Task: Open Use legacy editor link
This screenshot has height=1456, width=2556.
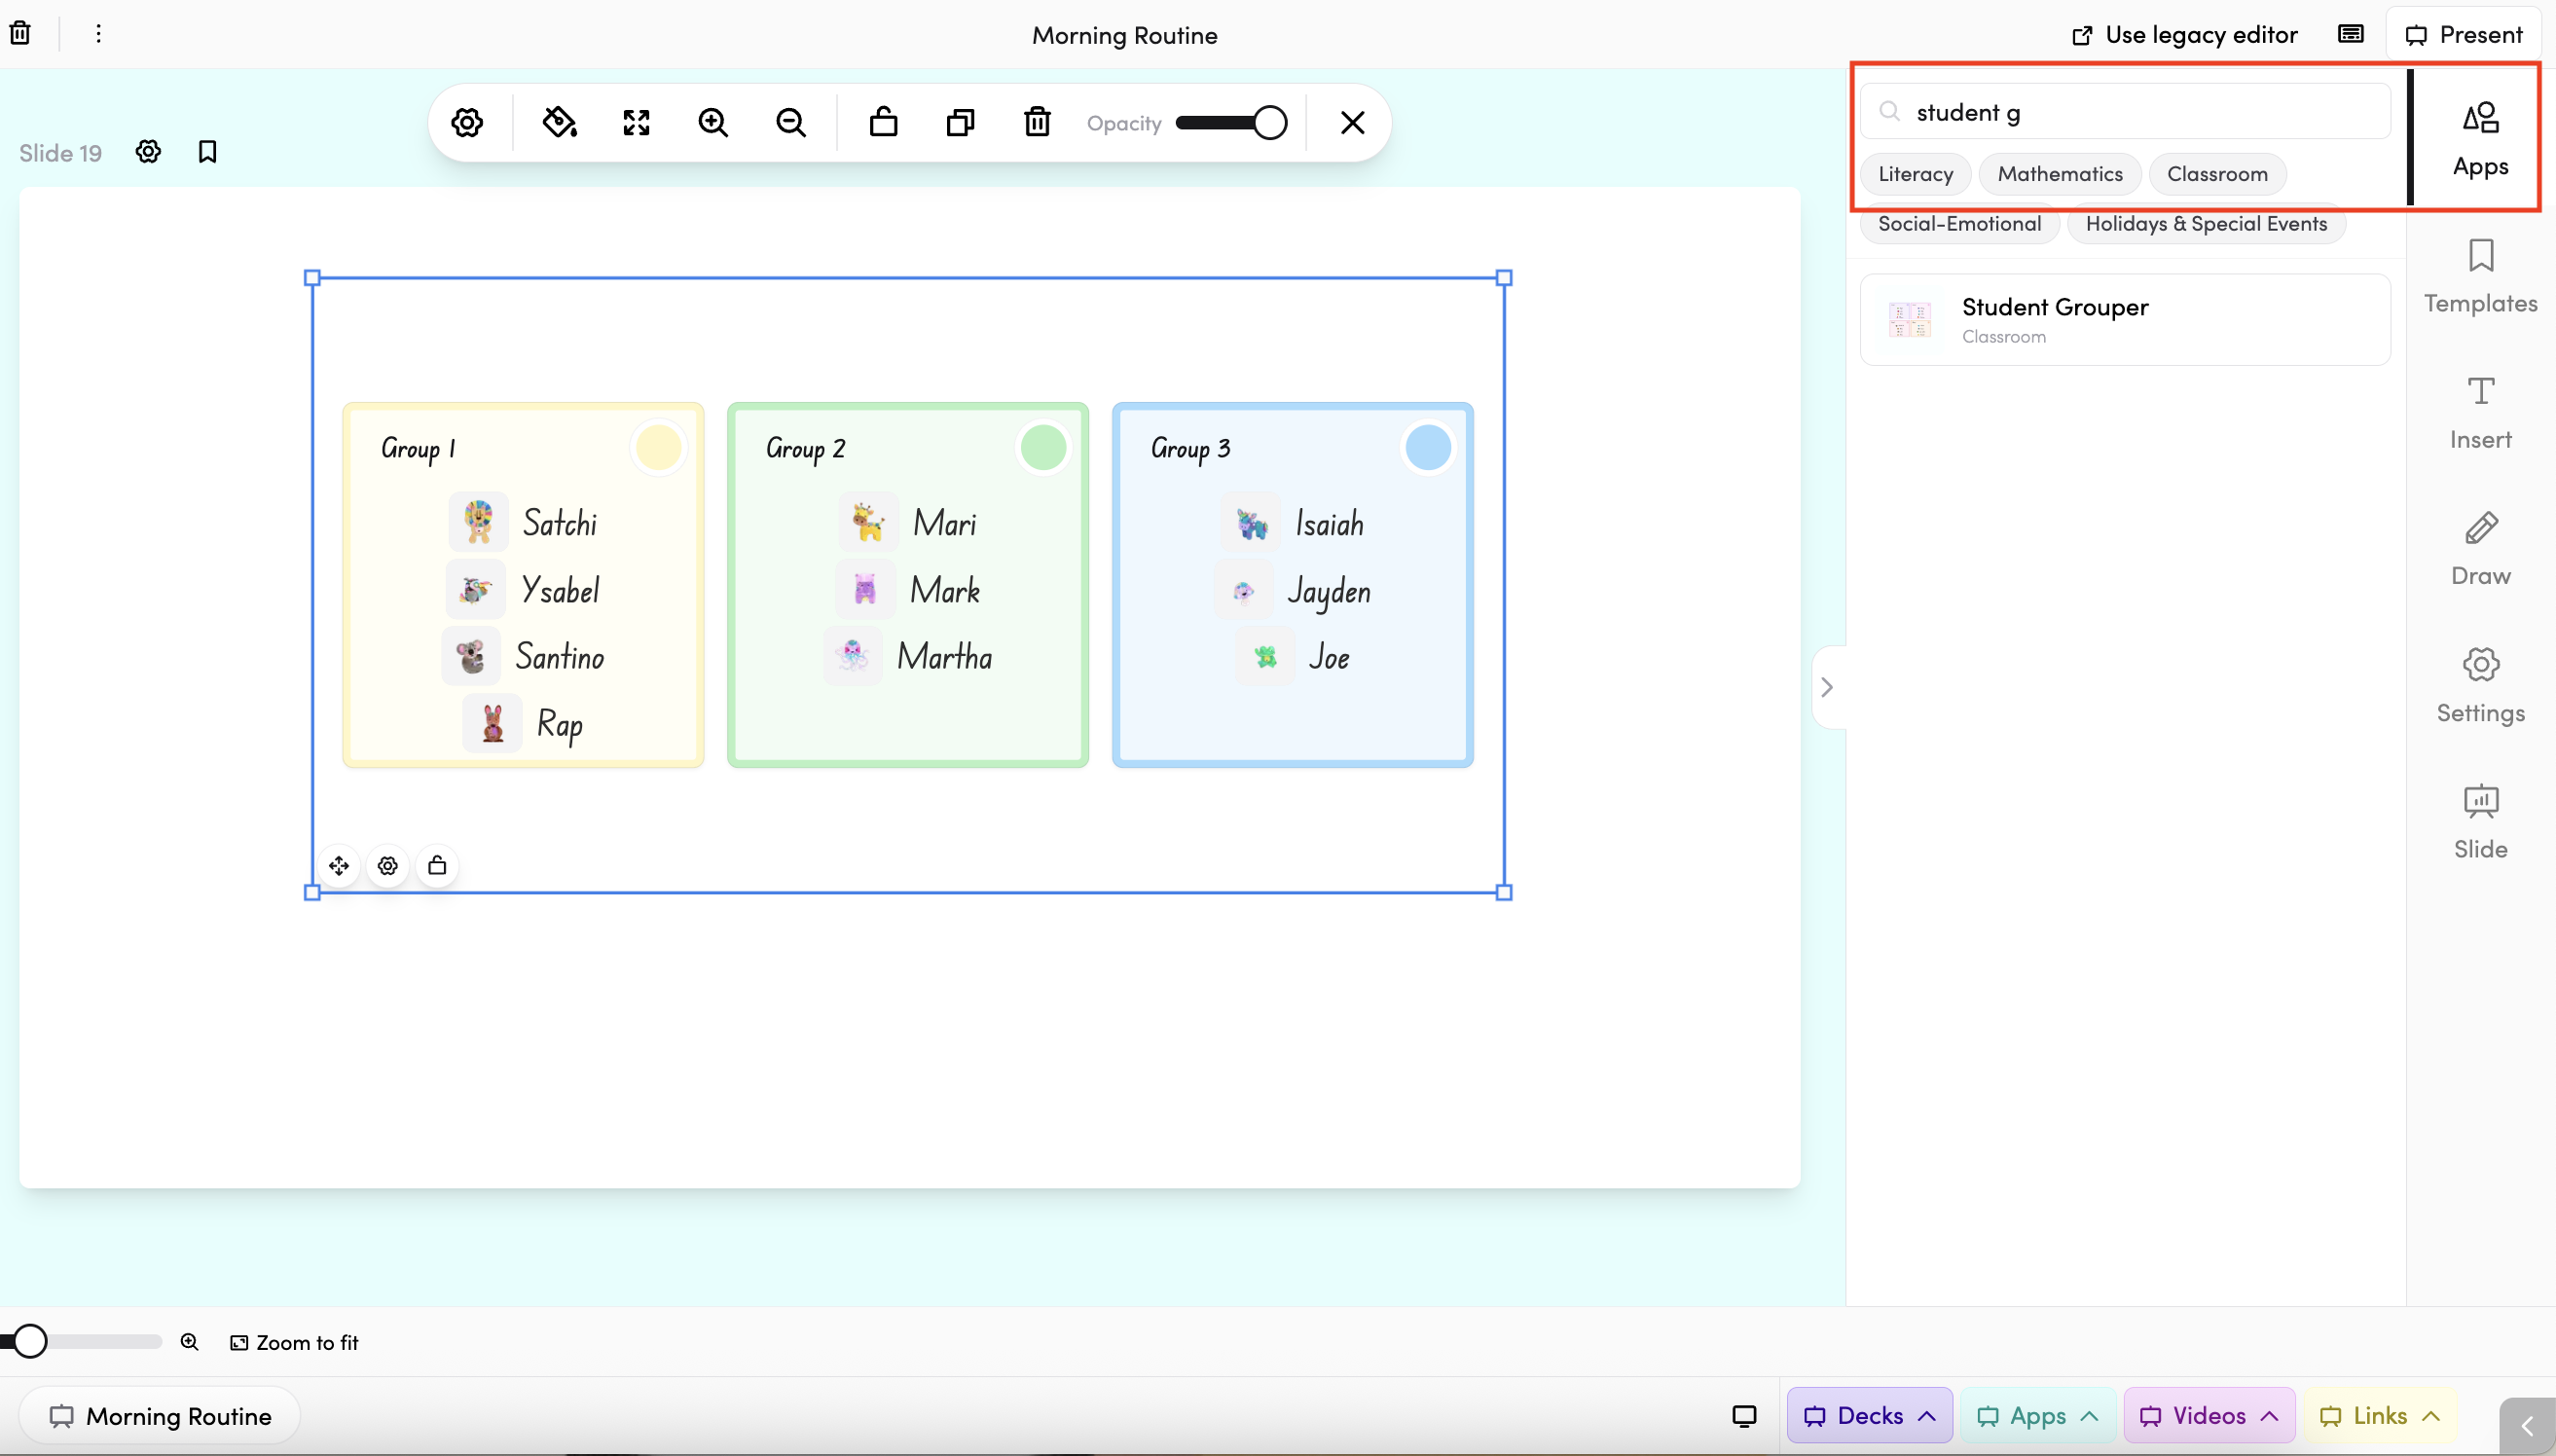Action: click(2184, 34)
